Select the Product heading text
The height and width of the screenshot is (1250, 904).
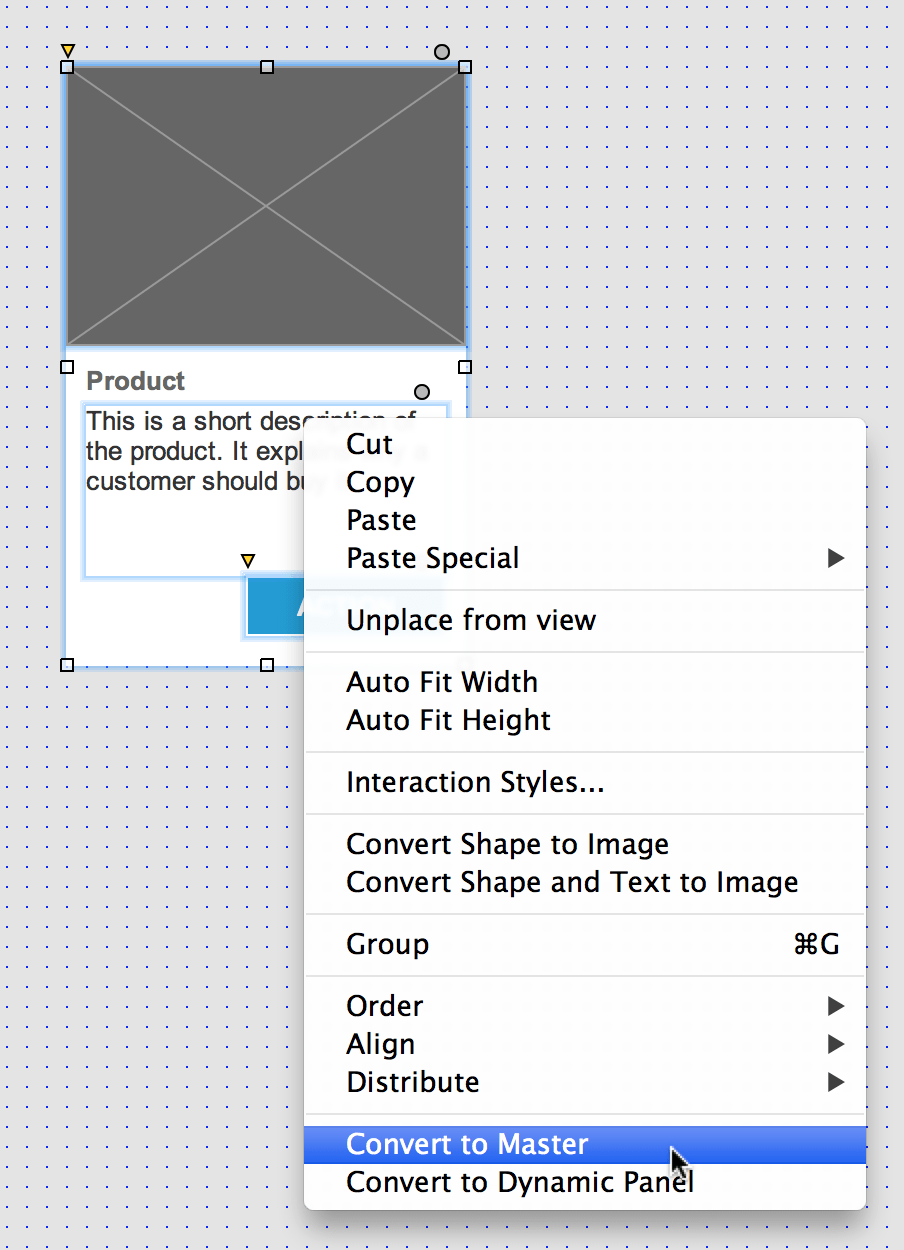coord(136,381)
